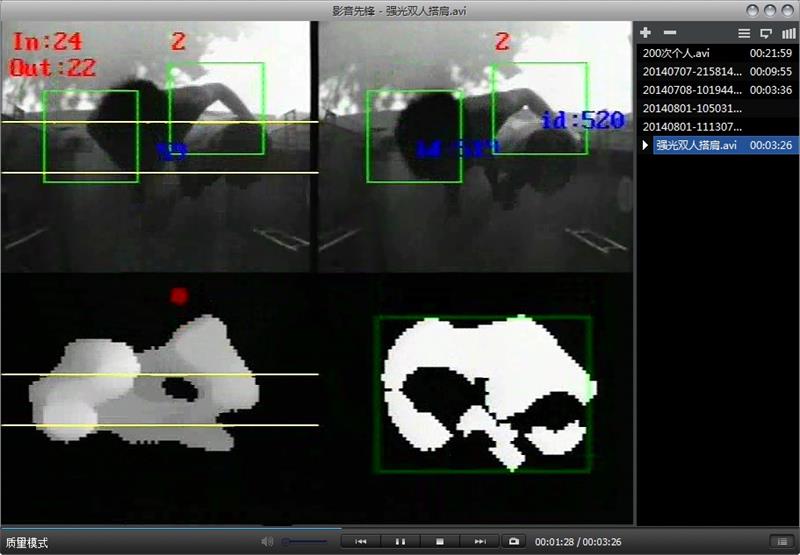The width and height of the screenshot is (800, 555).
Task: Click the video seek progress bar
Action: tap(400, 527)
